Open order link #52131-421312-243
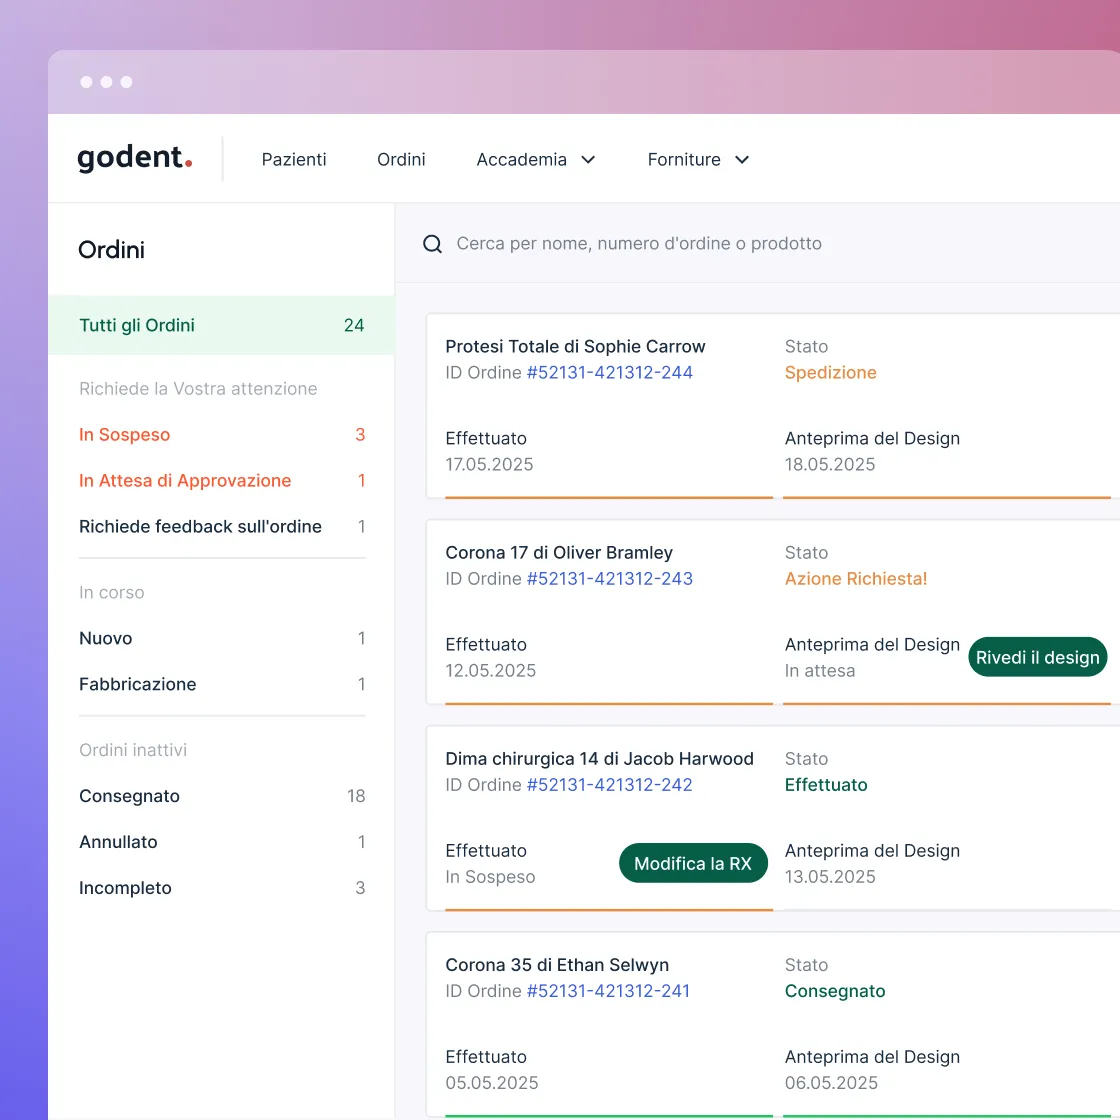The height and width of the screenshot is (1120, 1120). 609,579
